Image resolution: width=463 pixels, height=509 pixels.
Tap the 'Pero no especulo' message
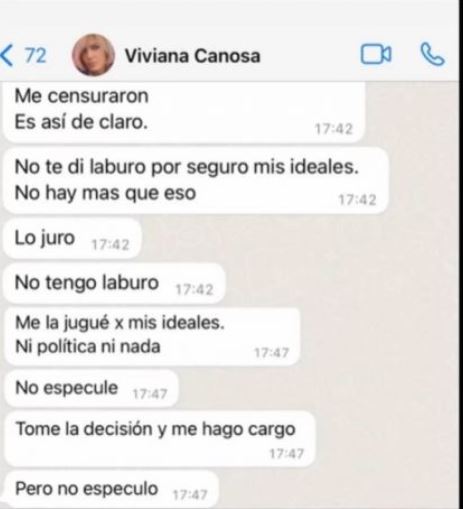pyautogui.click(x=112, y=489)
